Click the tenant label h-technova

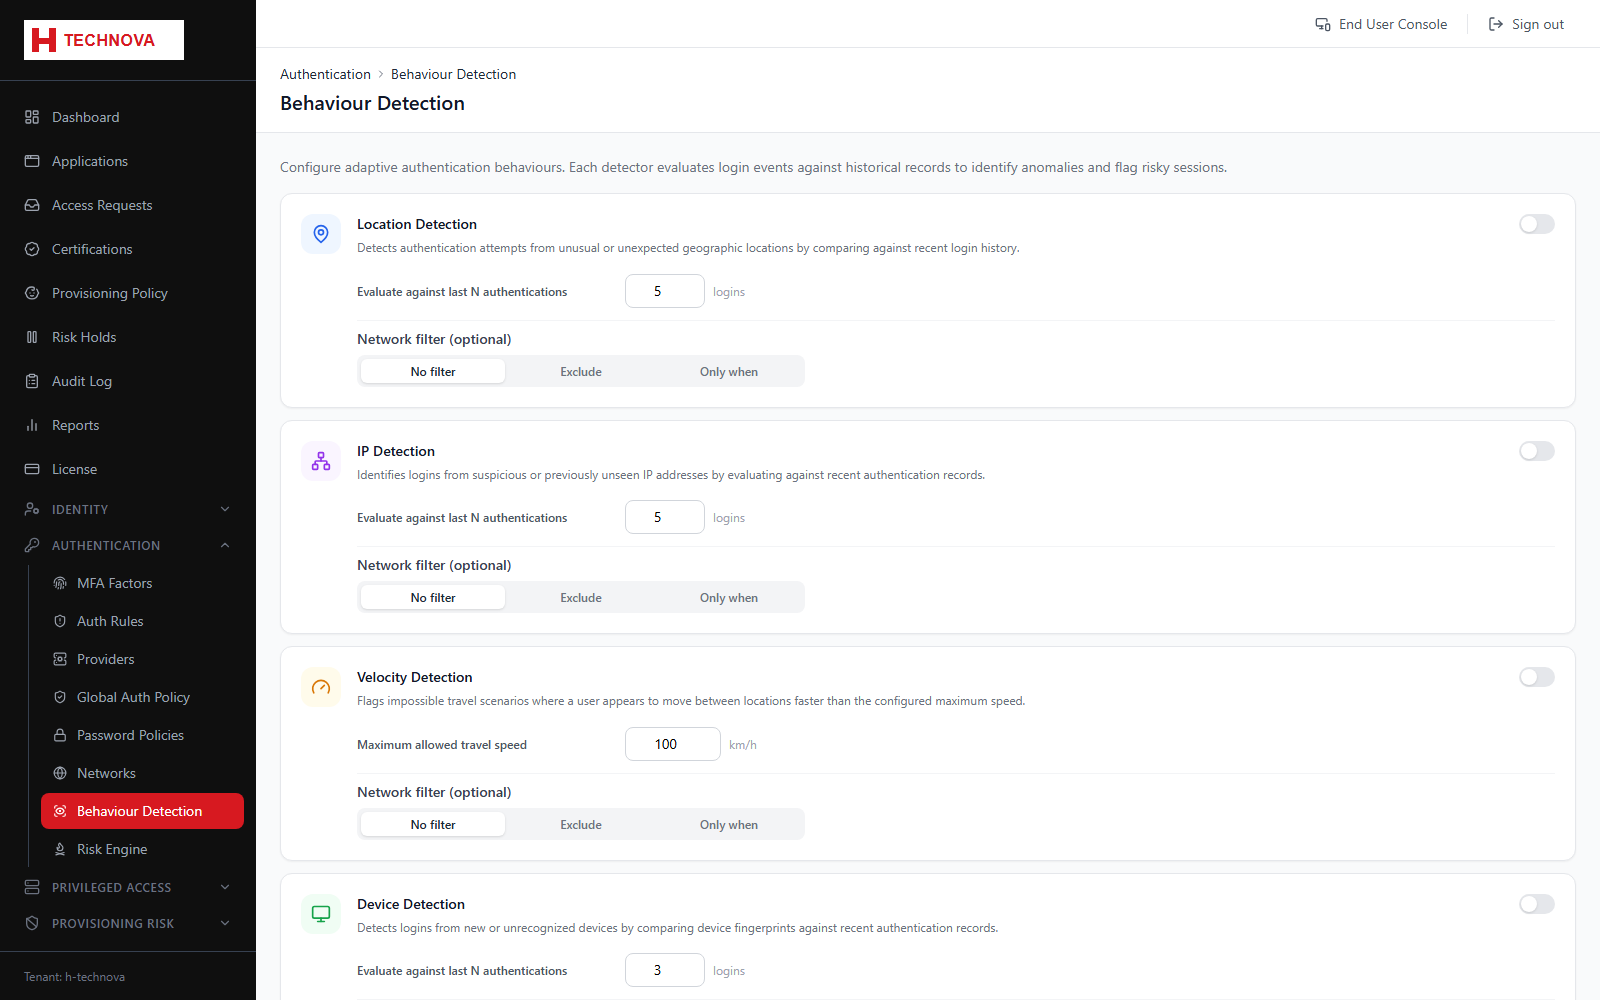tap(75, 977)
